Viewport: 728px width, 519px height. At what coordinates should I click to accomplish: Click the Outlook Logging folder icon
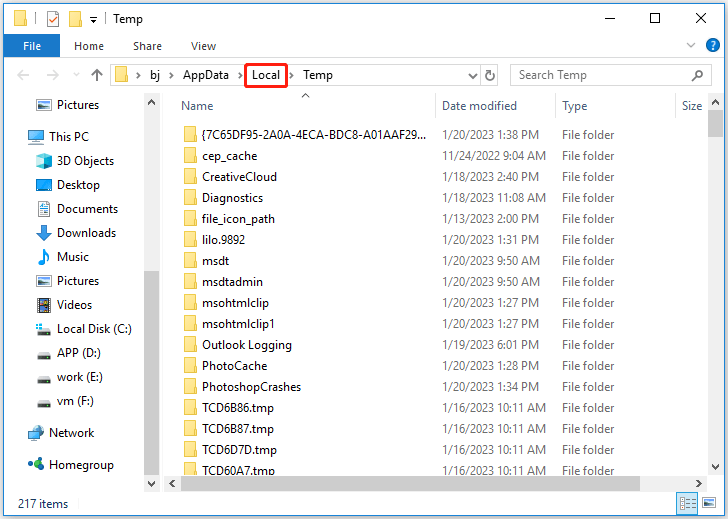190,345
